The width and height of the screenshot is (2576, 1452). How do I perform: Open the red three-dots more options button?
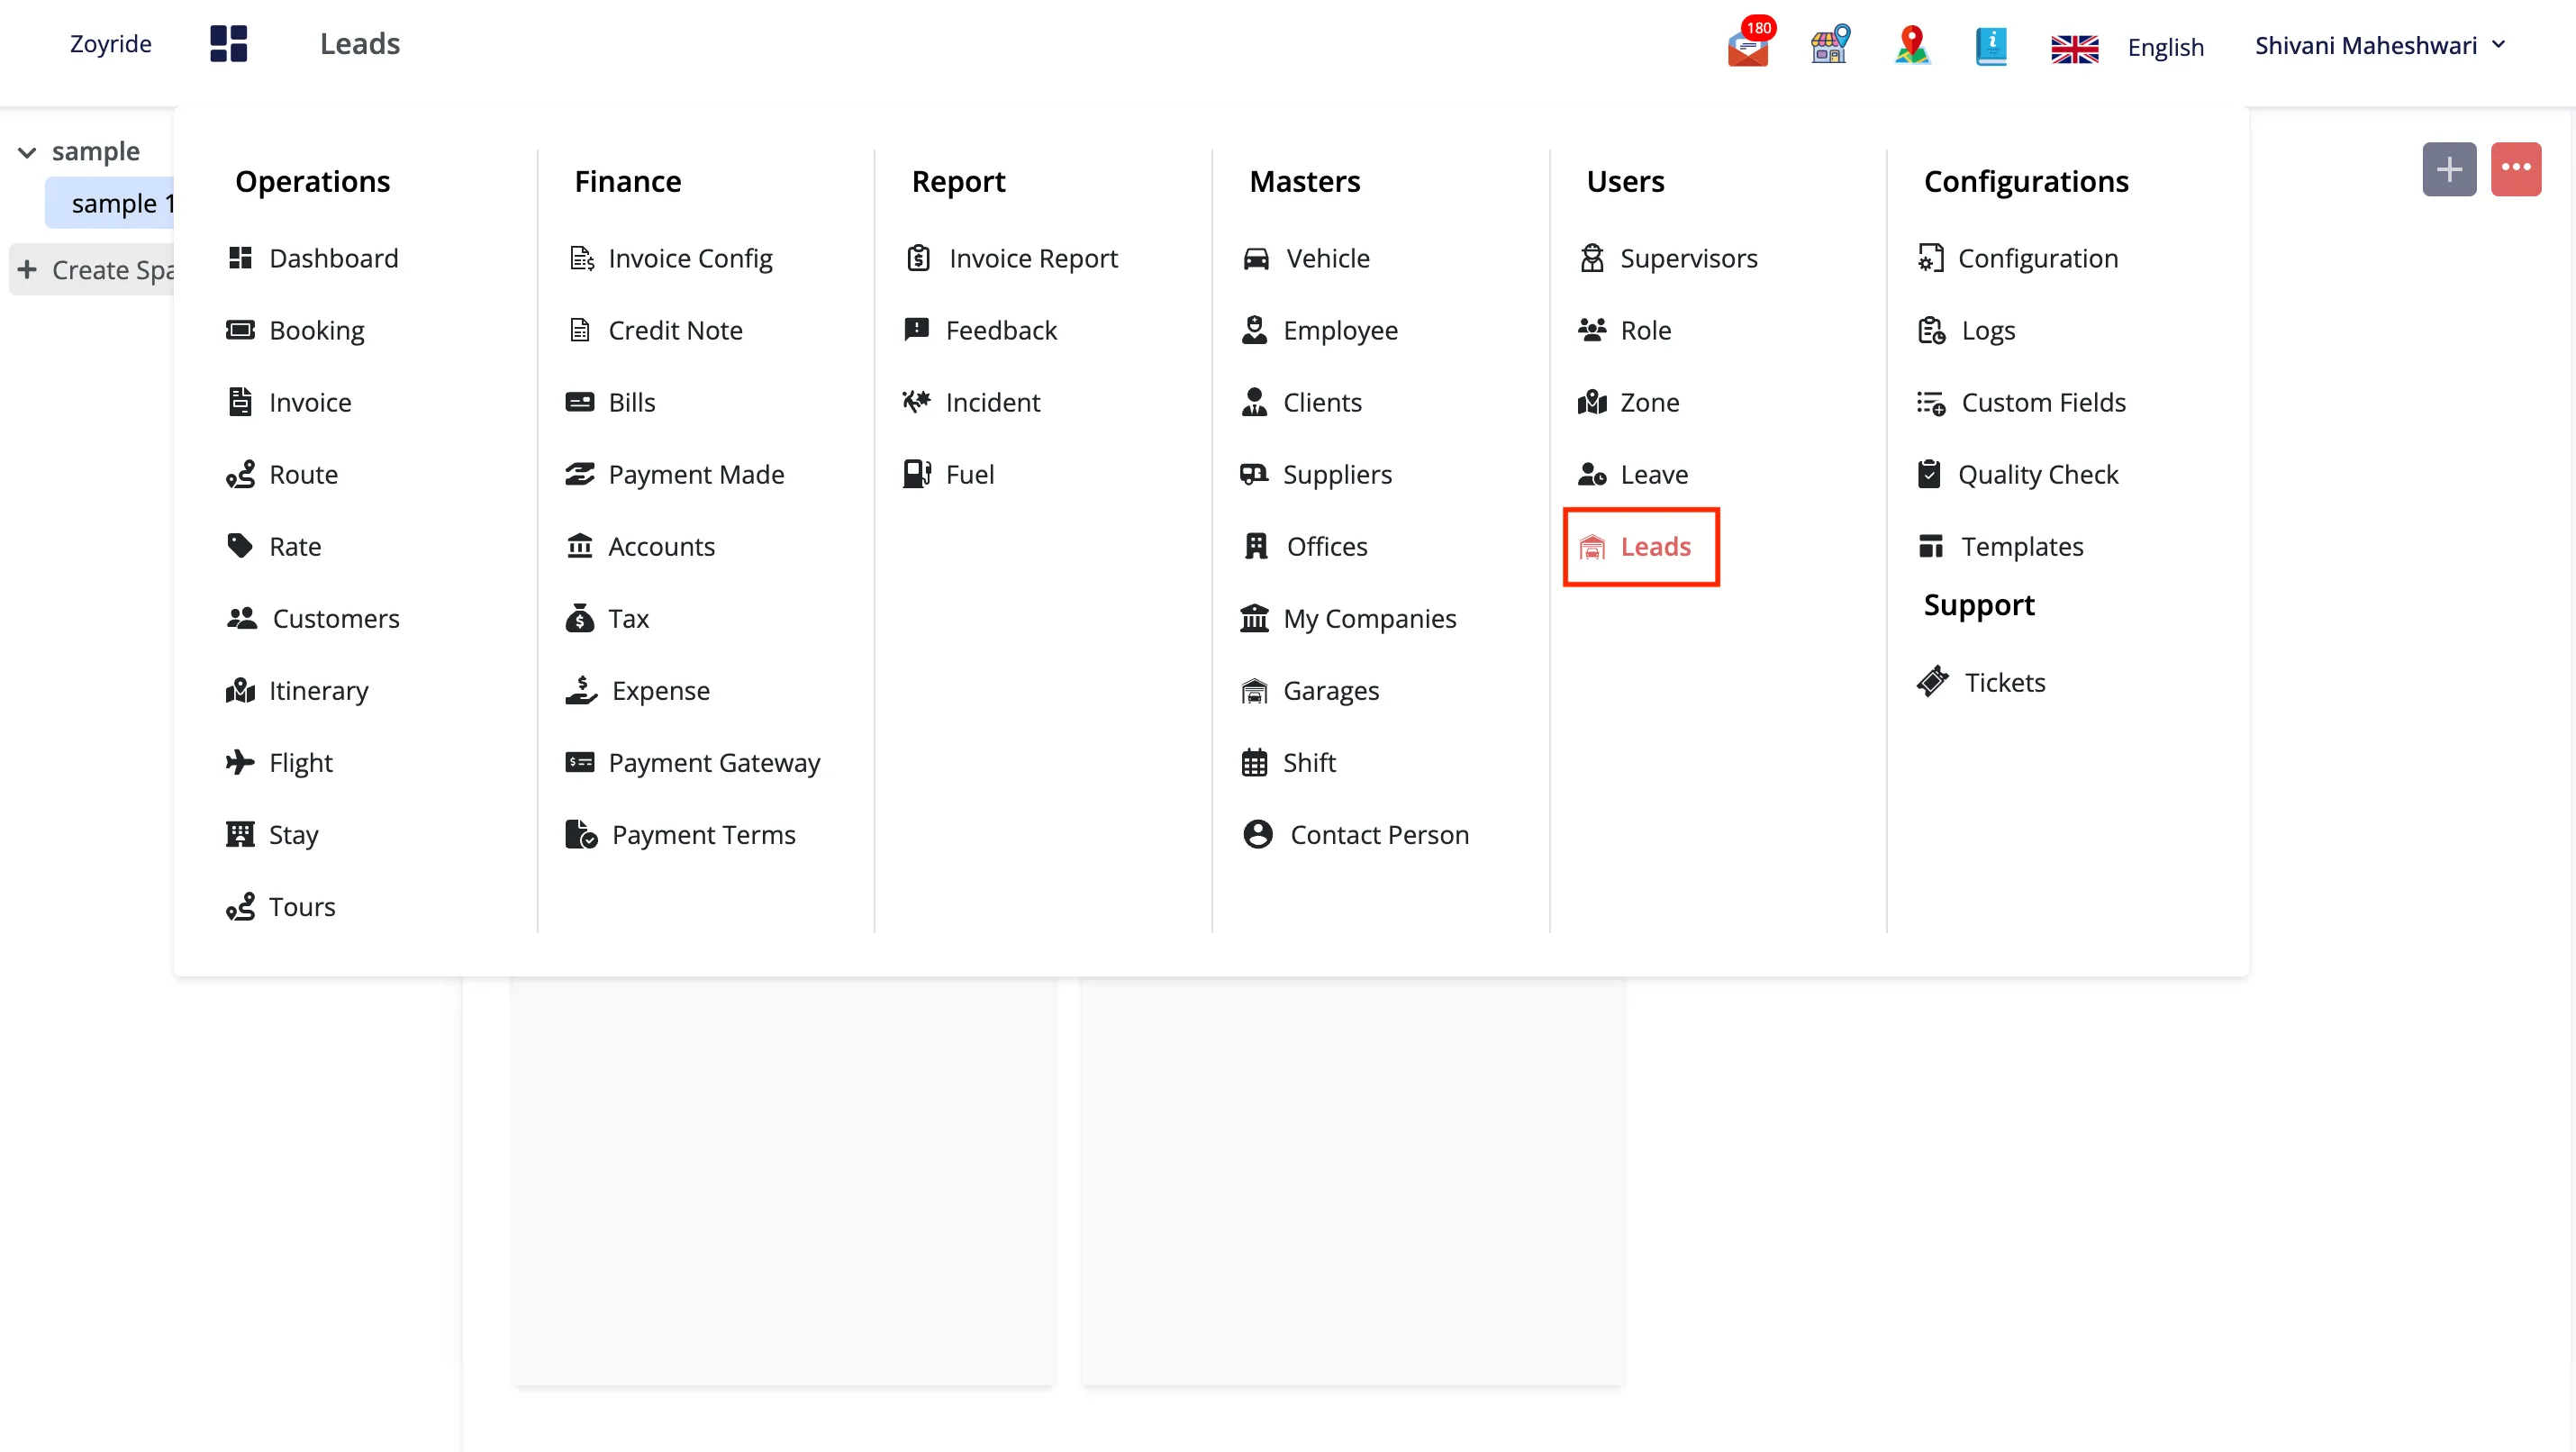pyautogui.click(x=2516, y=169)
